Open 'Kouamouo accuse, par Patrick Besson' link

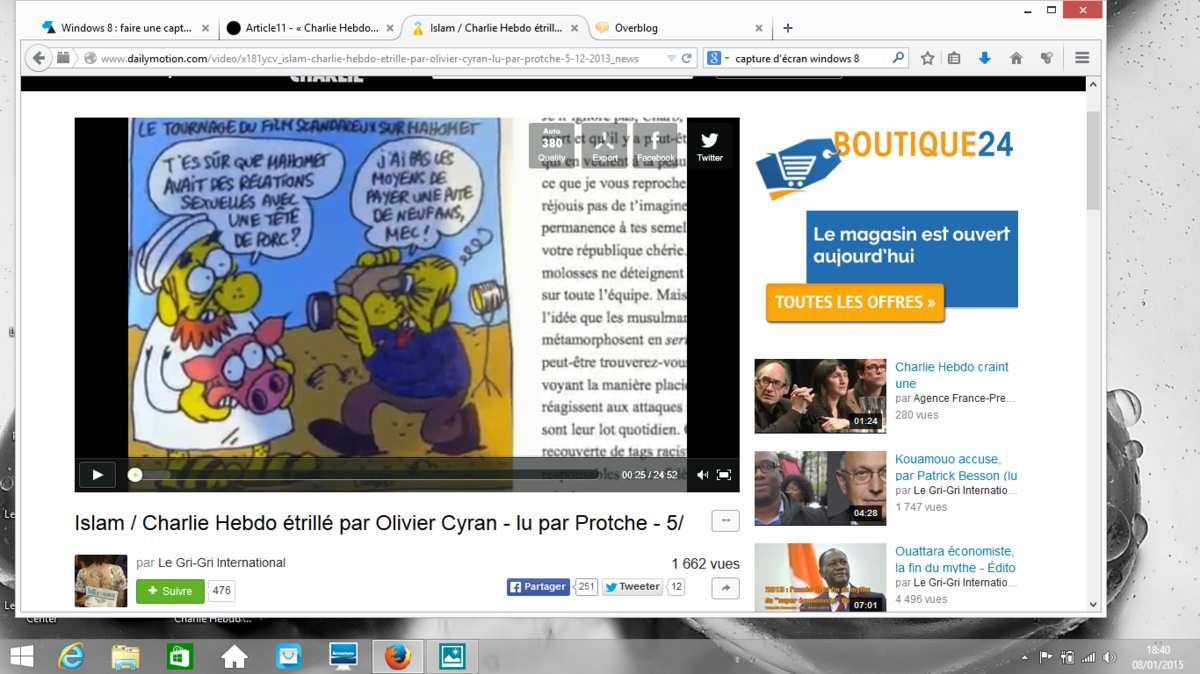click(x=956, y=467)
